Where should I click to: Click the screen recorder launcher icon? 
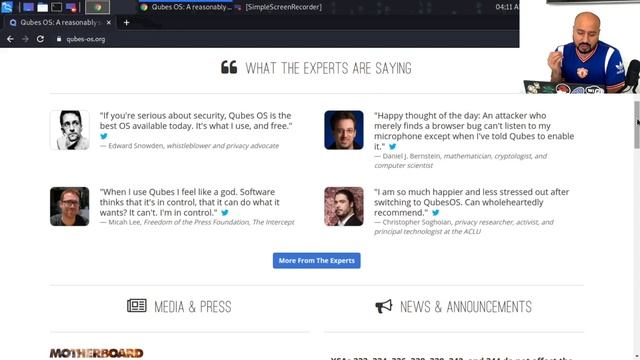tap(71, 7)
